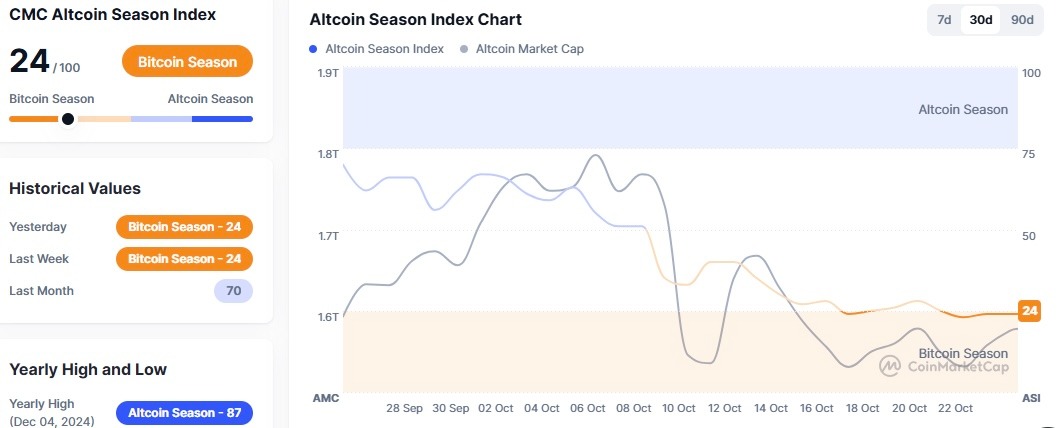
Task: Click the Last Month value 70 pill
Action: pos(233,291)
